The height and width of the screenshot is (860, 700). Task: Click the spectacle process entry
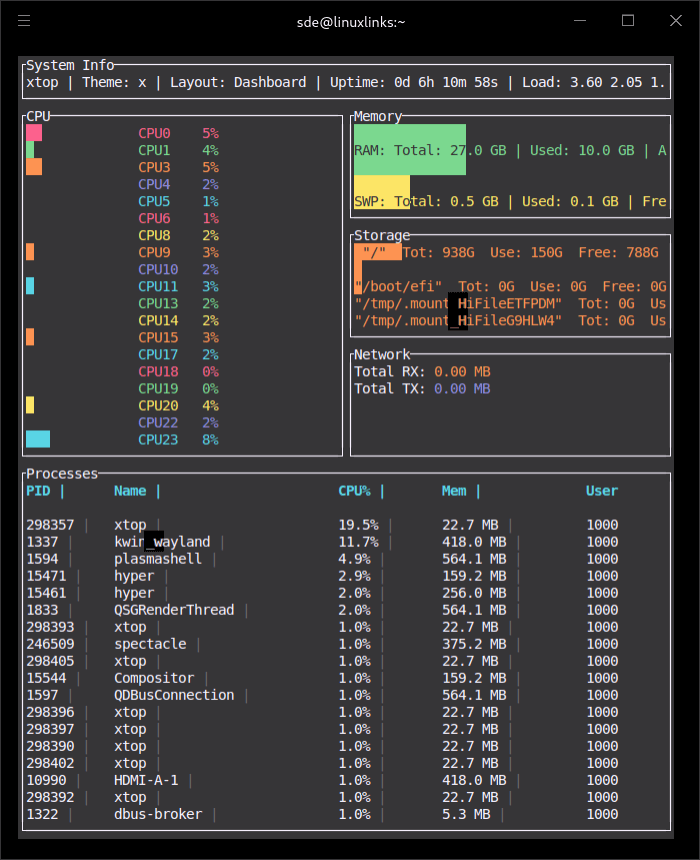tap(150, 644)
